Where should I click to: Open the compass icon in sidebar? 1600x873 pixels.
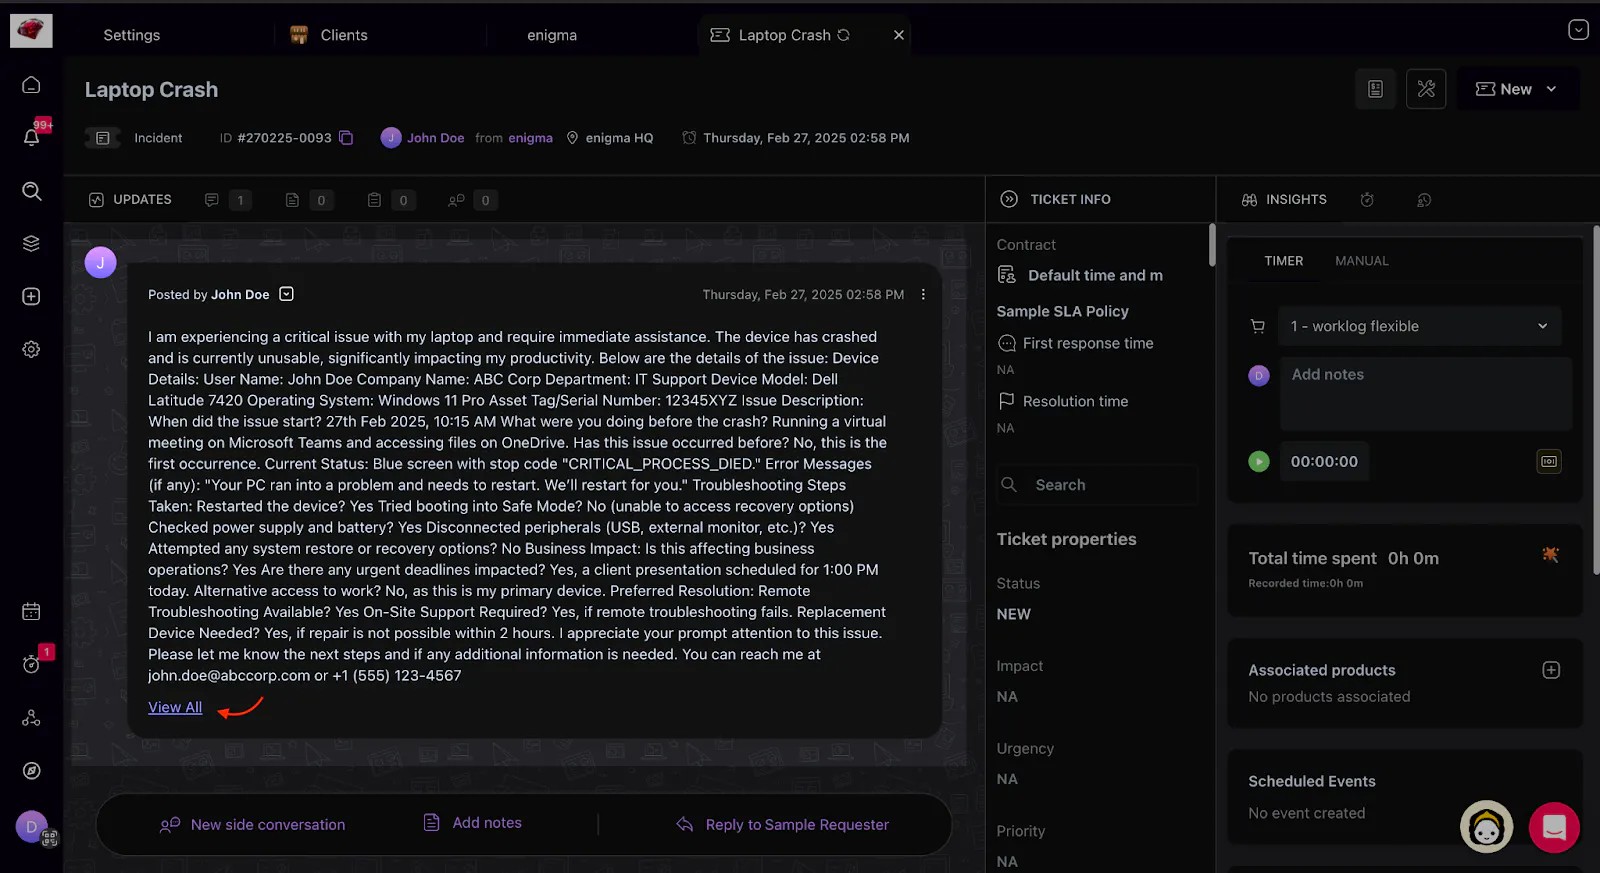tap(31, 770)
